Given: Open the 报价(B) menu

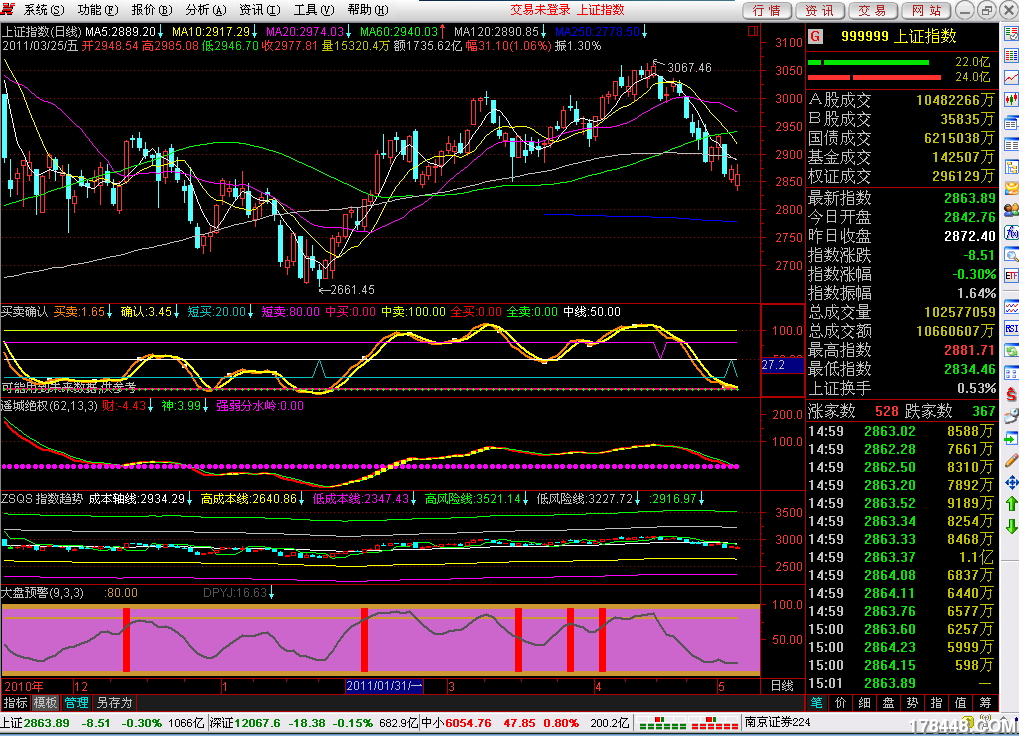Looking at the screenshot, I should point(151,10).
